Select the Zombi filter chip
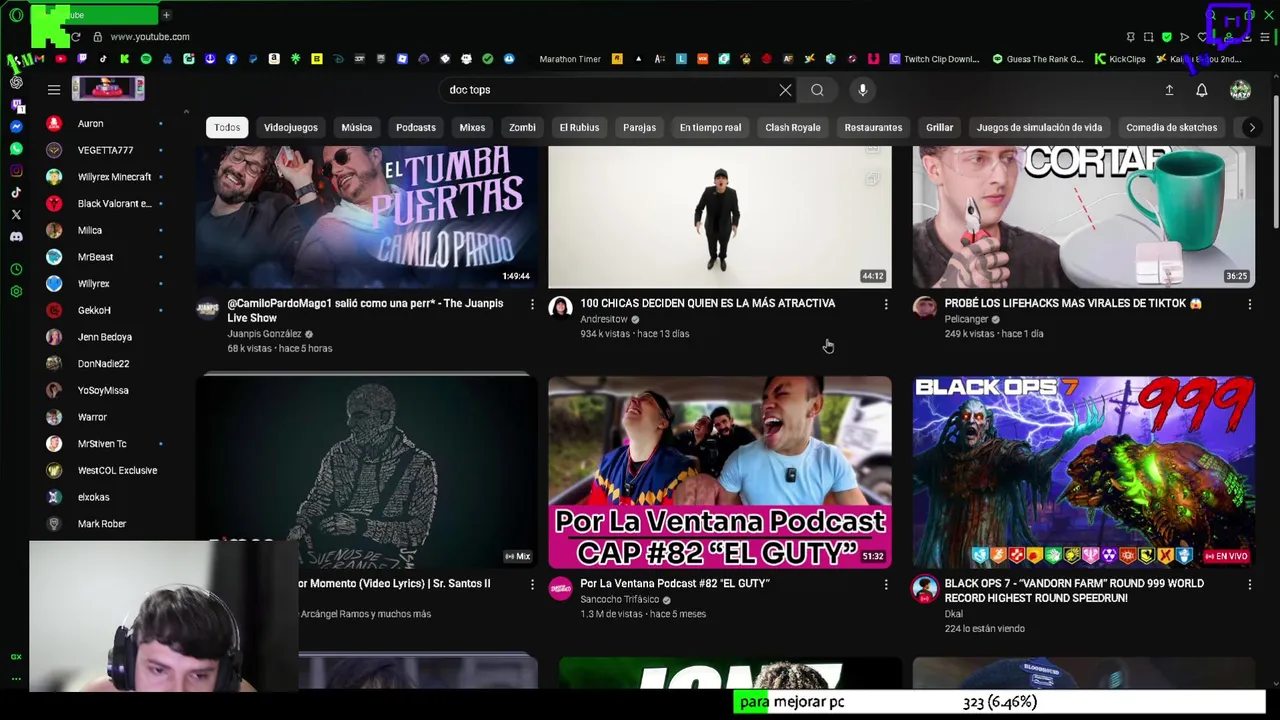The height and width of the screenshot is (720, 1280). [x=522, y=127]
